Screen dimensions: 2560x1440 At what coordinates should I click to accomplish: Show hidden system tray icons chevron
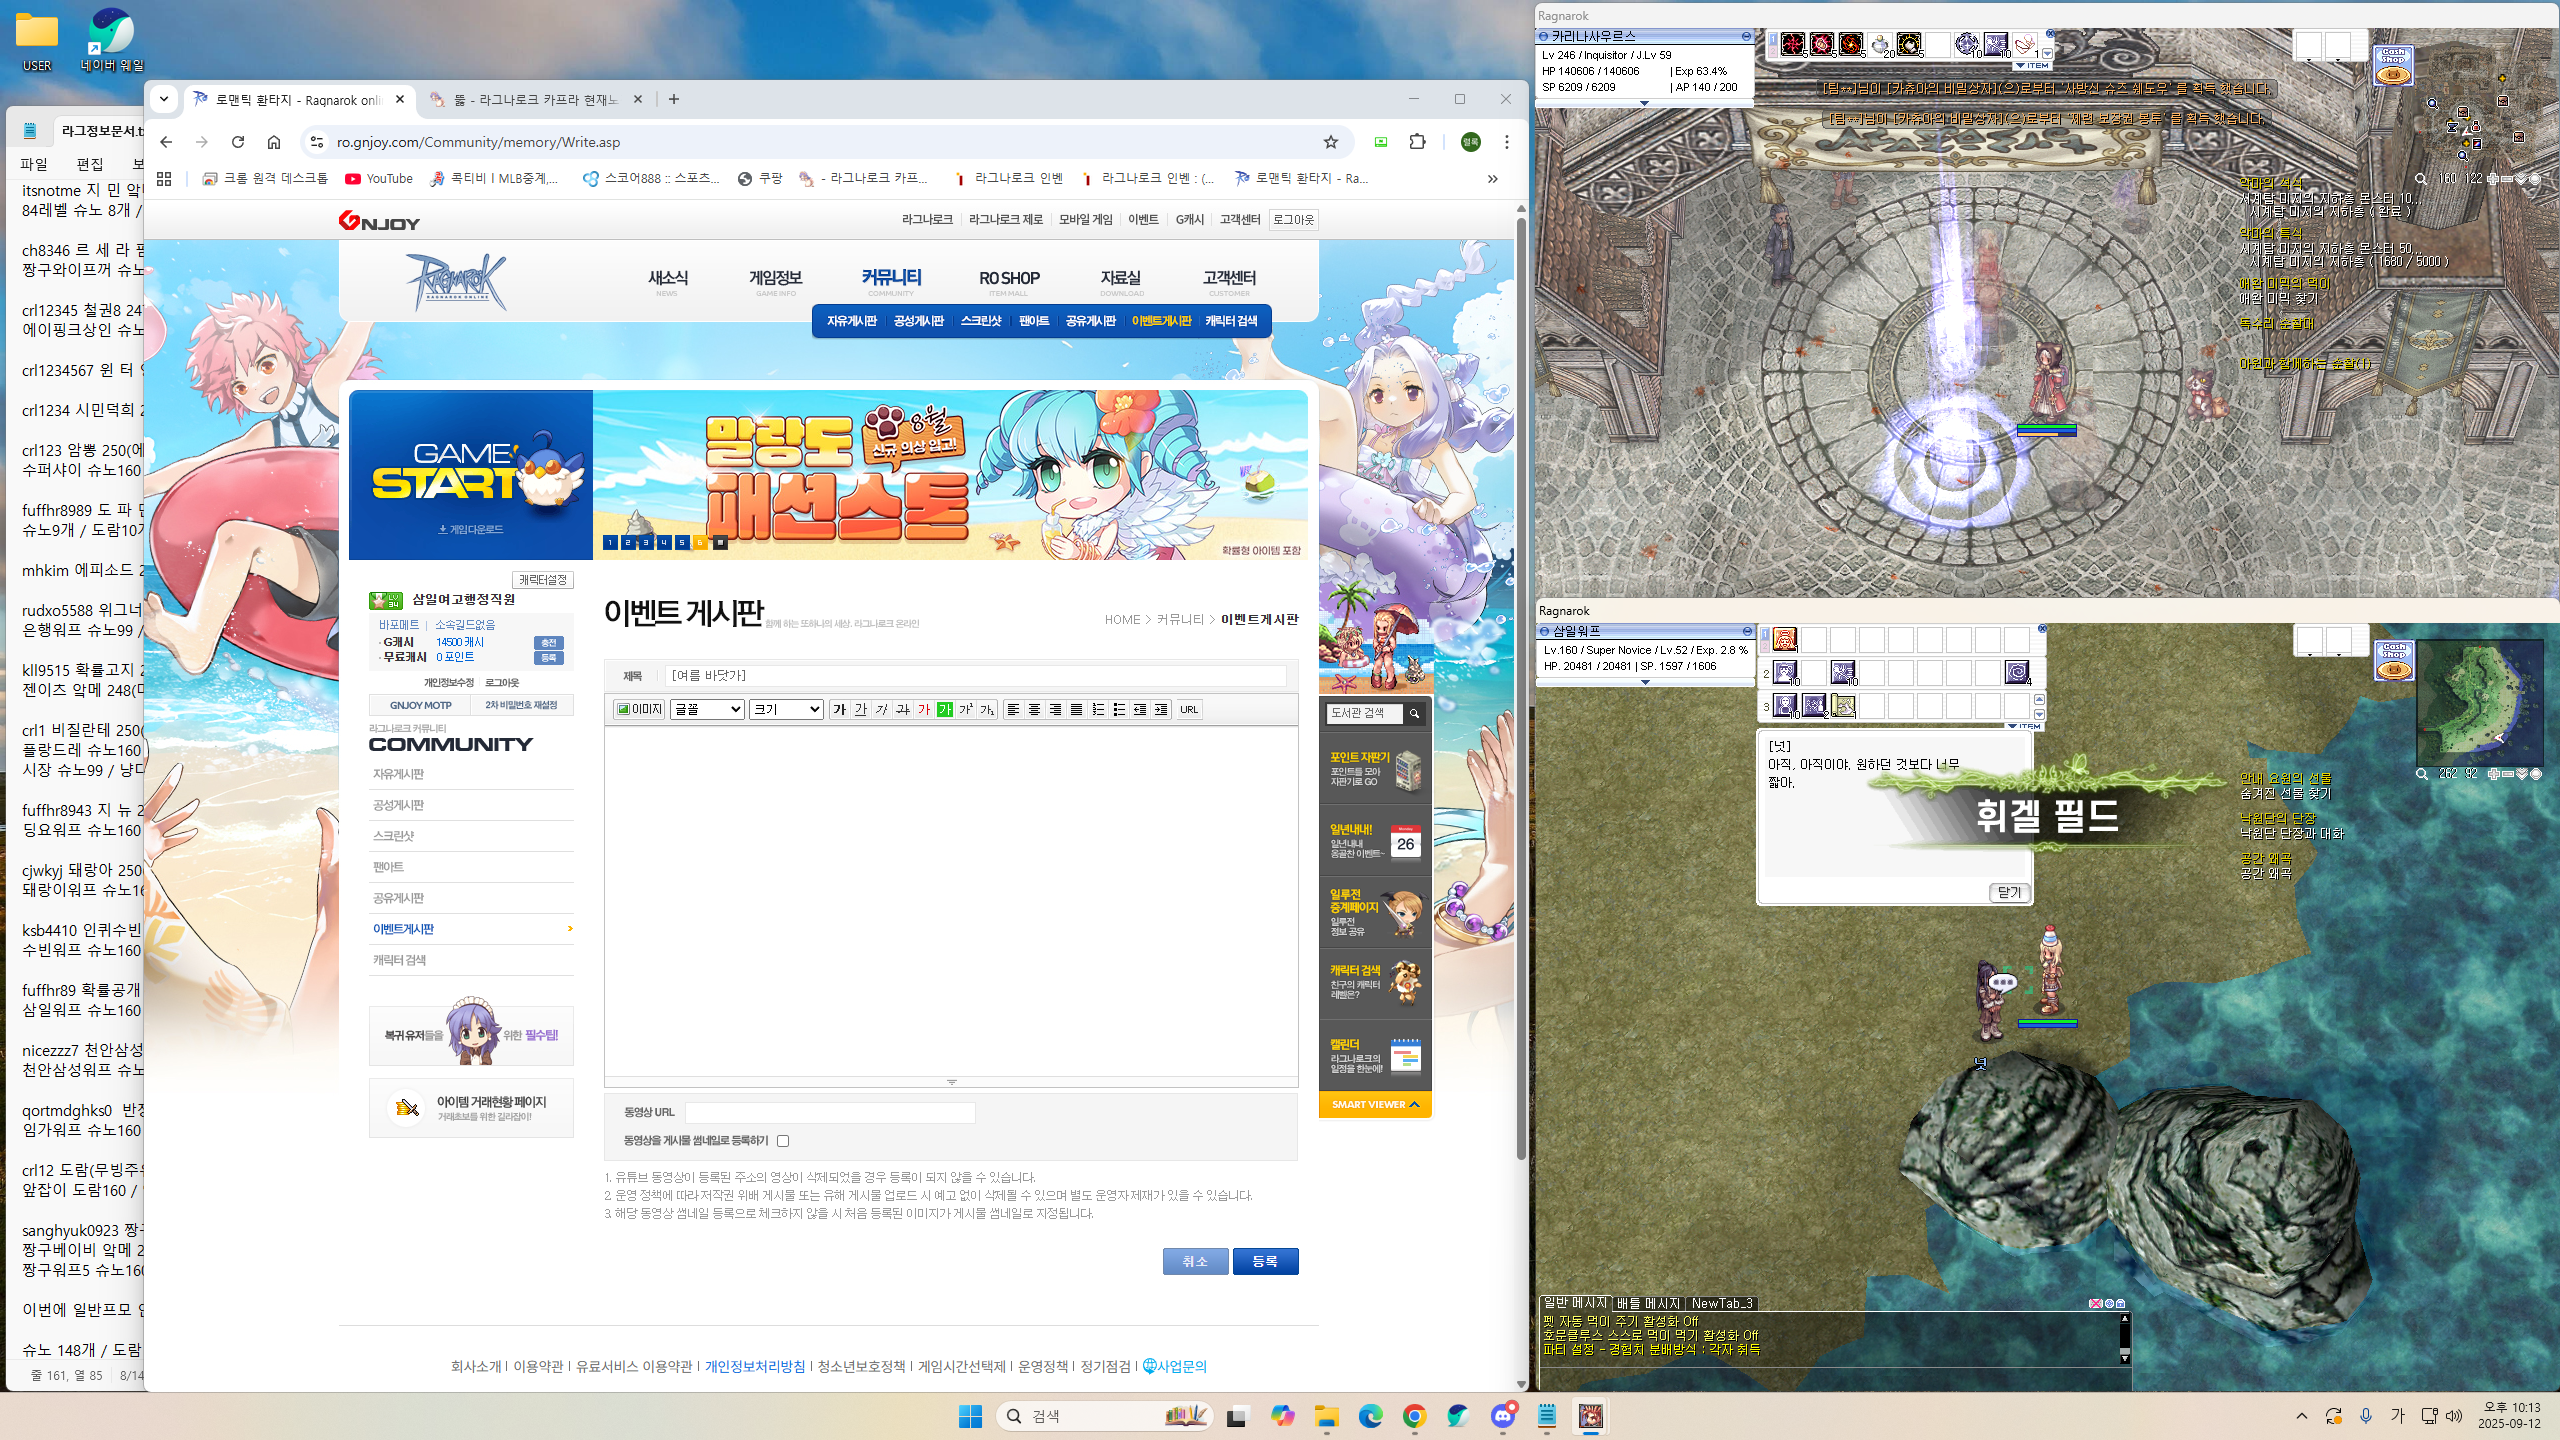(x=2301, y=1416)
